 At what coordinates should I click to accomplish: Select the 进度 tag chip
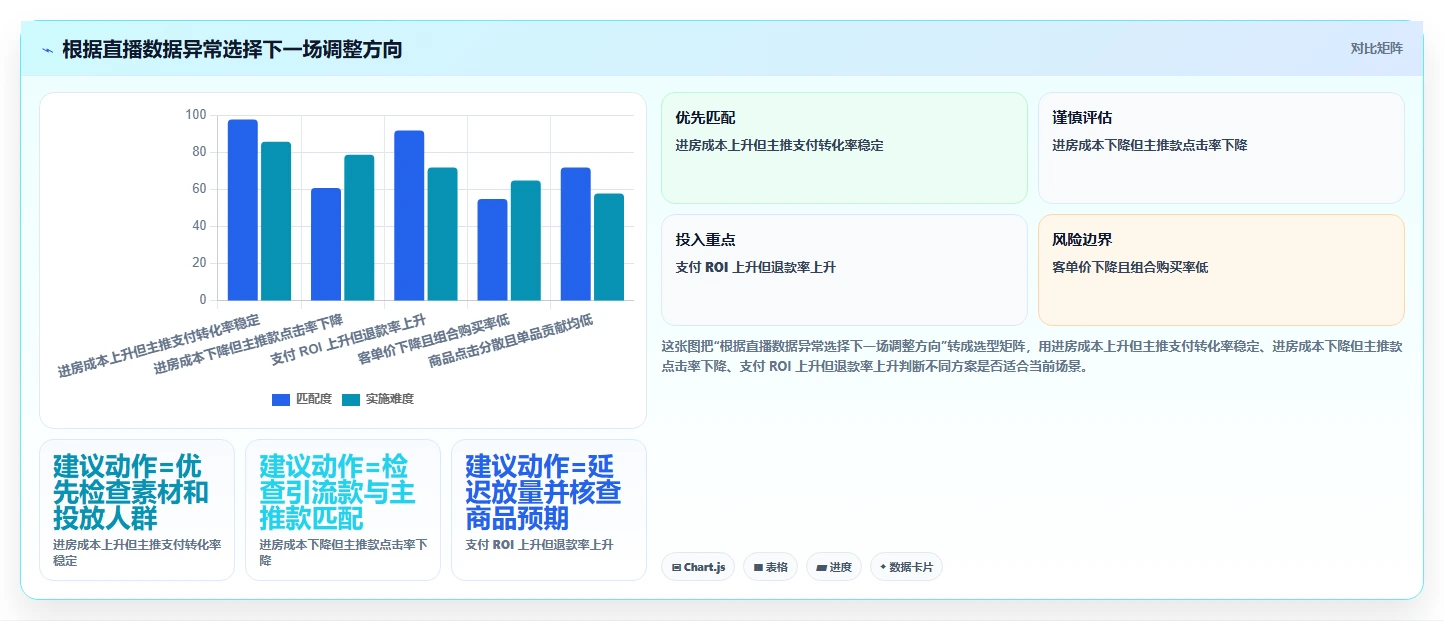coord(834,567)
